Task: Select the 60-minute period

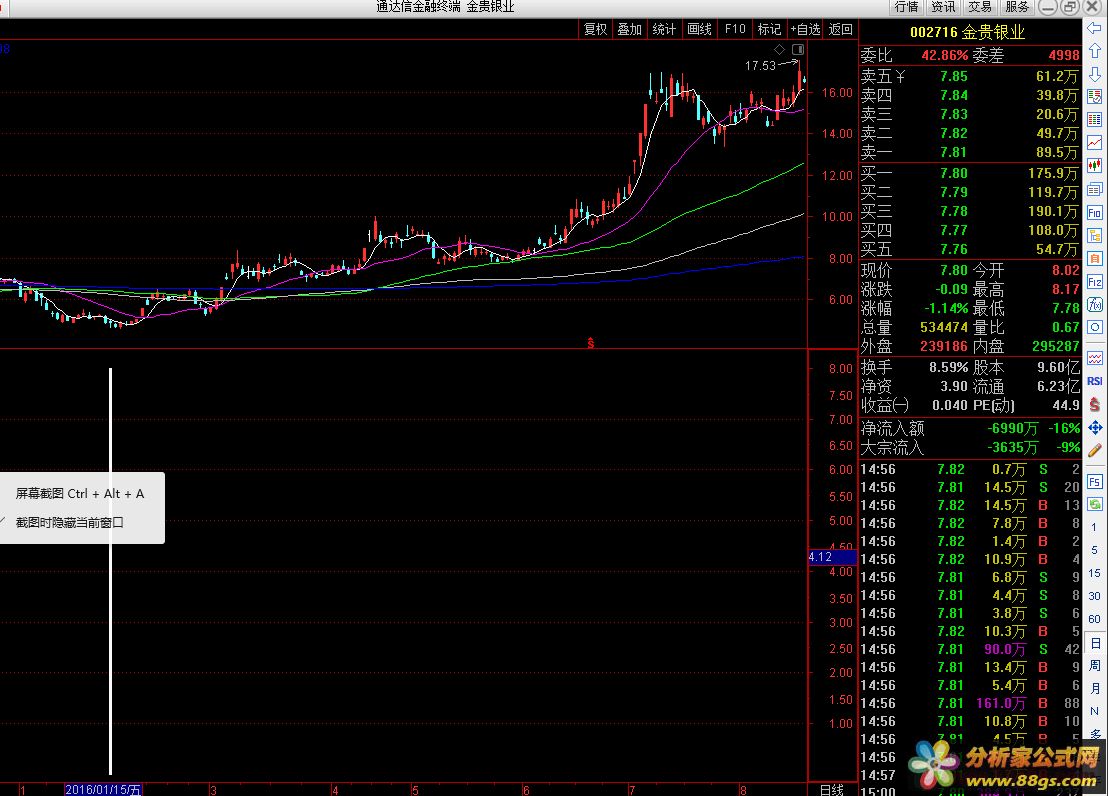Action: (1094, 619)
